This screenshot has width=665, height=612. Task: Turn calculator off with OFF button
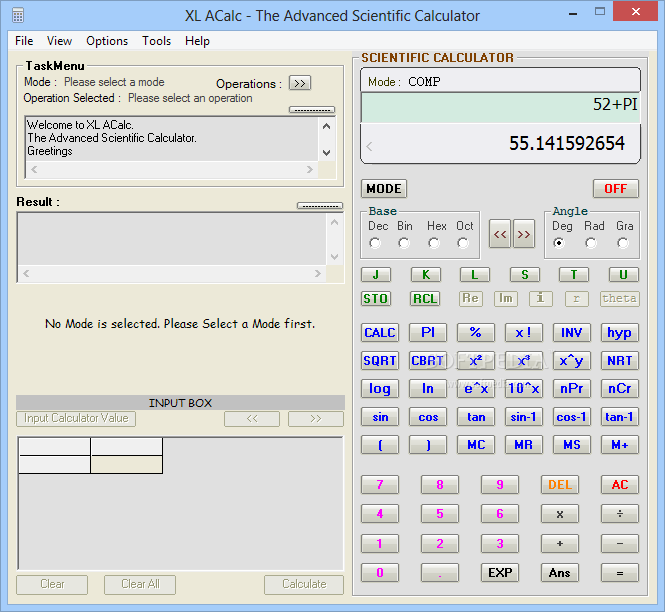click(615, 188)
